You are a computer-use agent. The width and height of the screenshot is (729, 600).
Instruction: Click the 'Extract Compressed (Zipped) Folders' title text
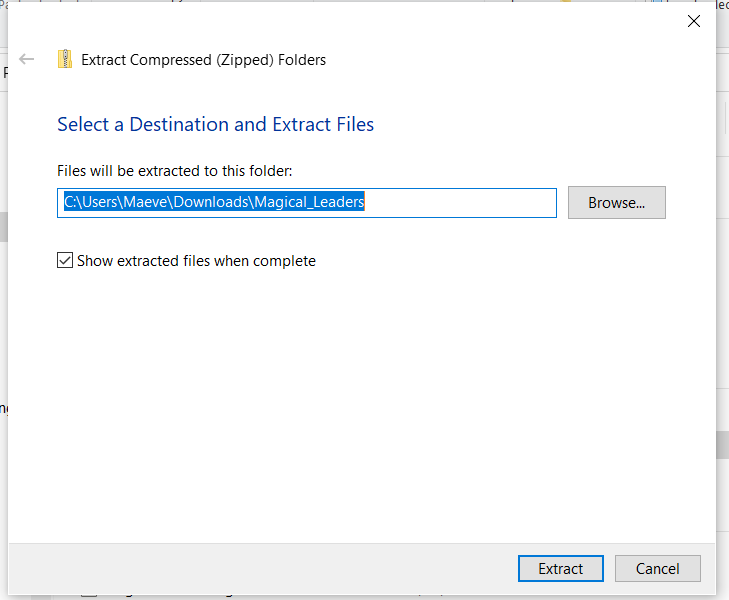coord(203,60)
